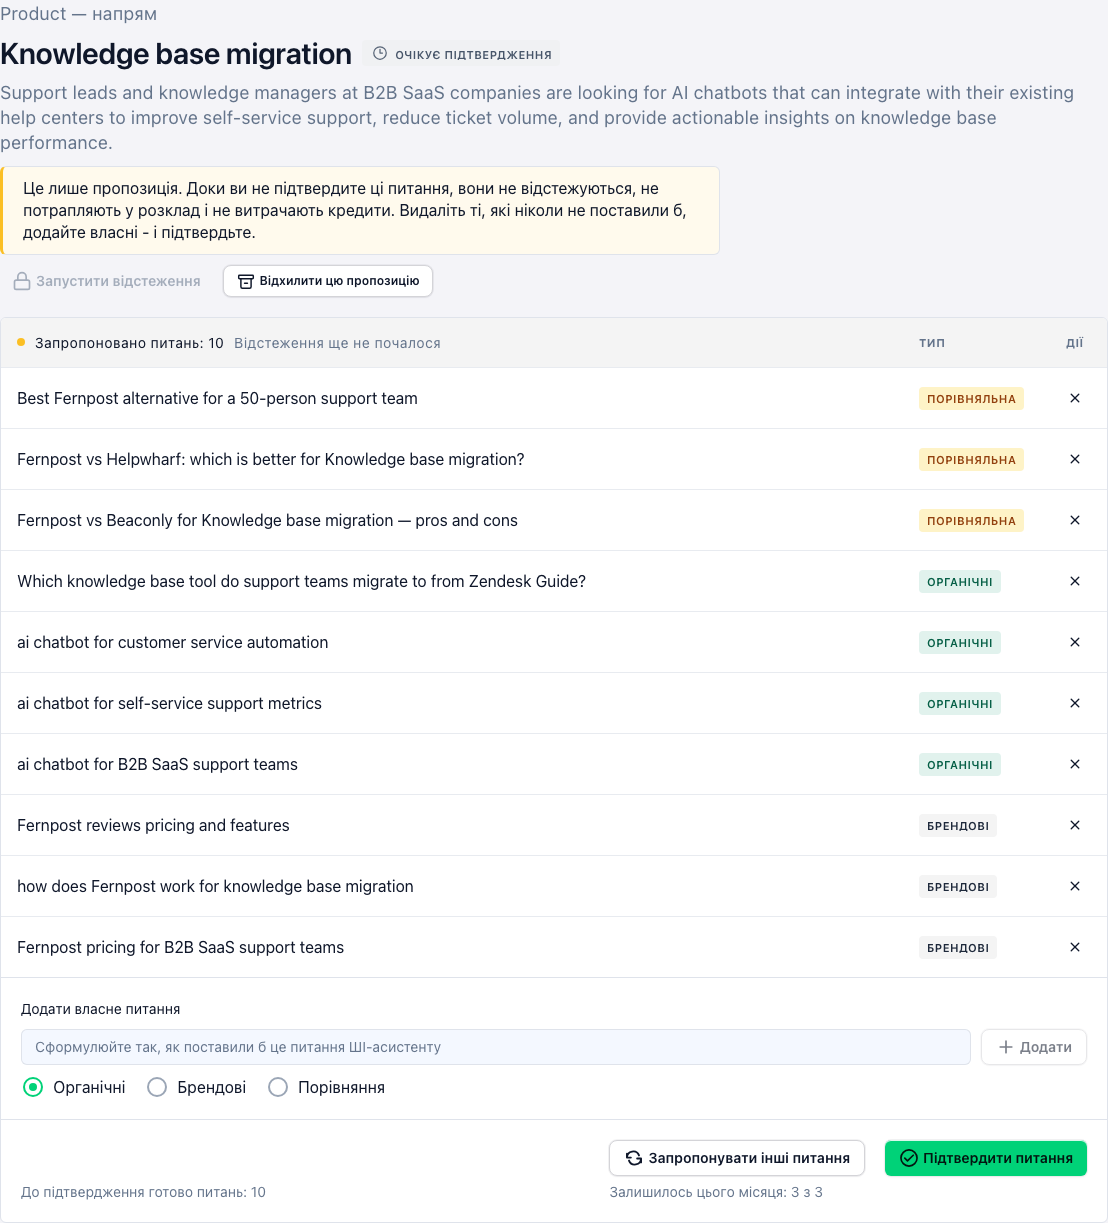Remove the 'Fernpost vs Beaconly' question
The height and width of the screenshot is (1223, 1108).
(x=1075, y=520)
